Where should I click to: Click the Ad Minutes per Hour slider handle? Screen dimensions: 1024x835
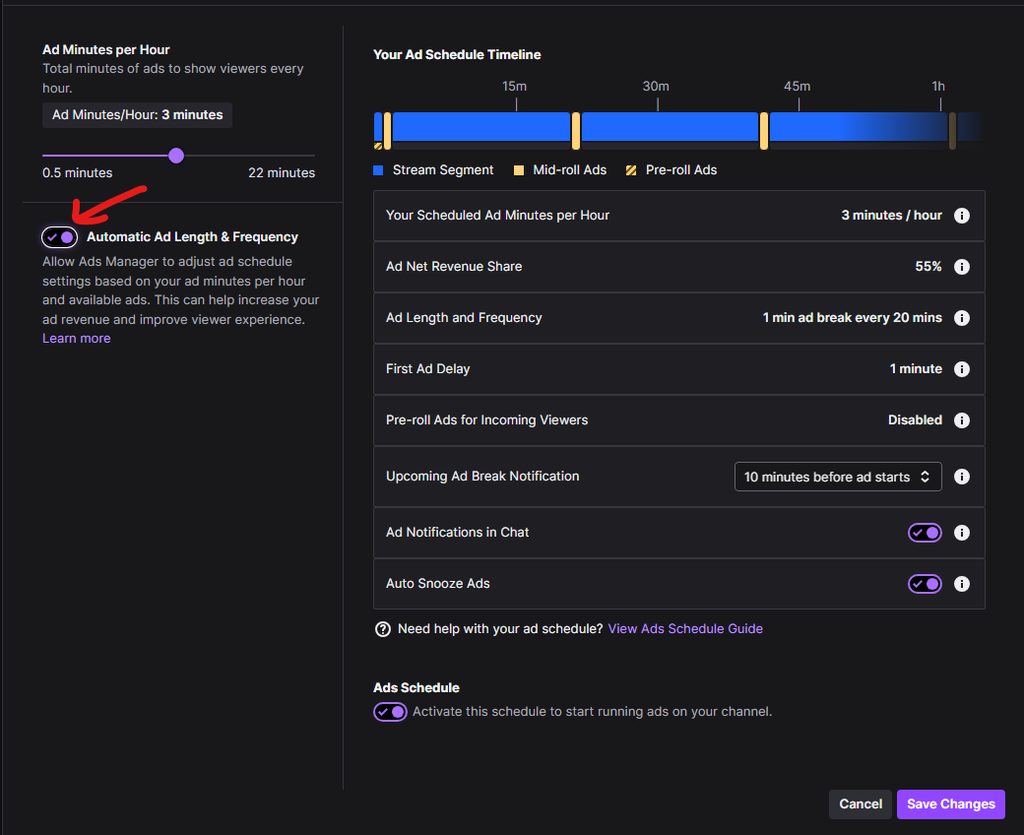(x=176, y=156)
